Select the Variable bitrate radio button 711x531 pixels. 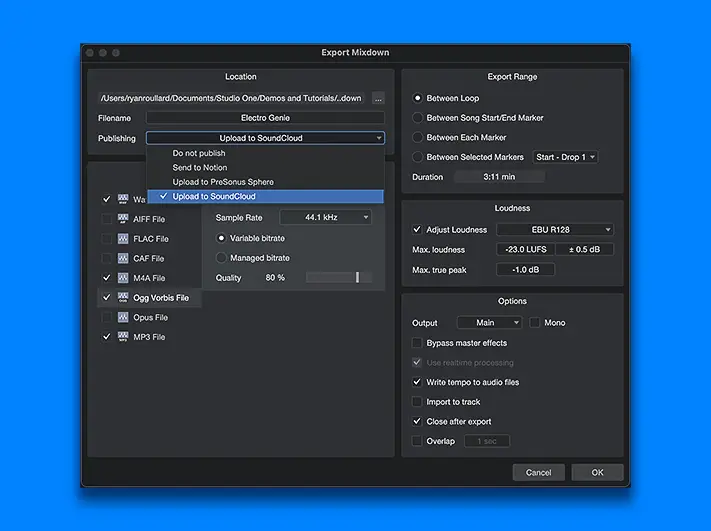point(221,238)
